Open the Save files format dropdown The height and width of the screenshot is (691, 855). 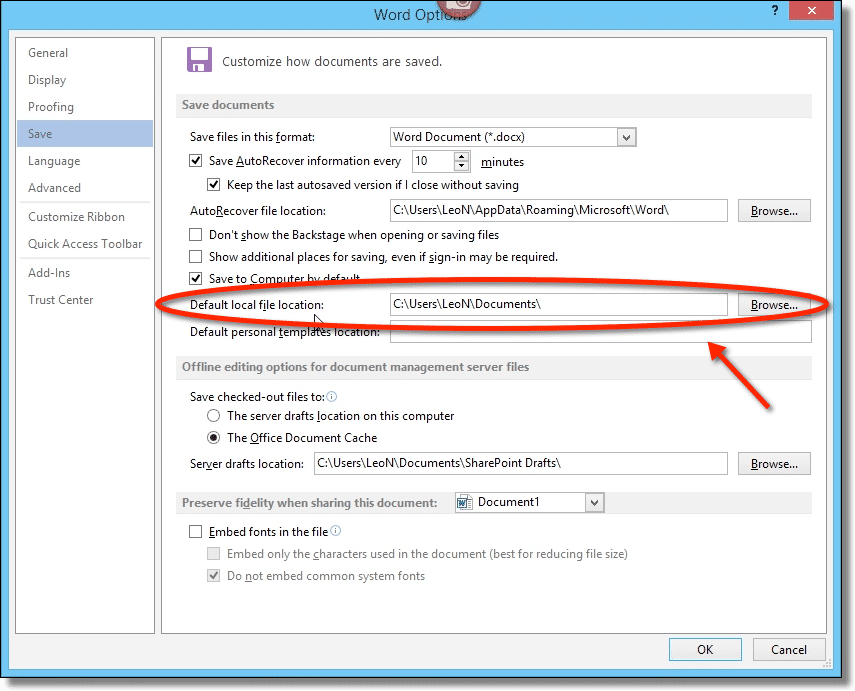(627, 137)
